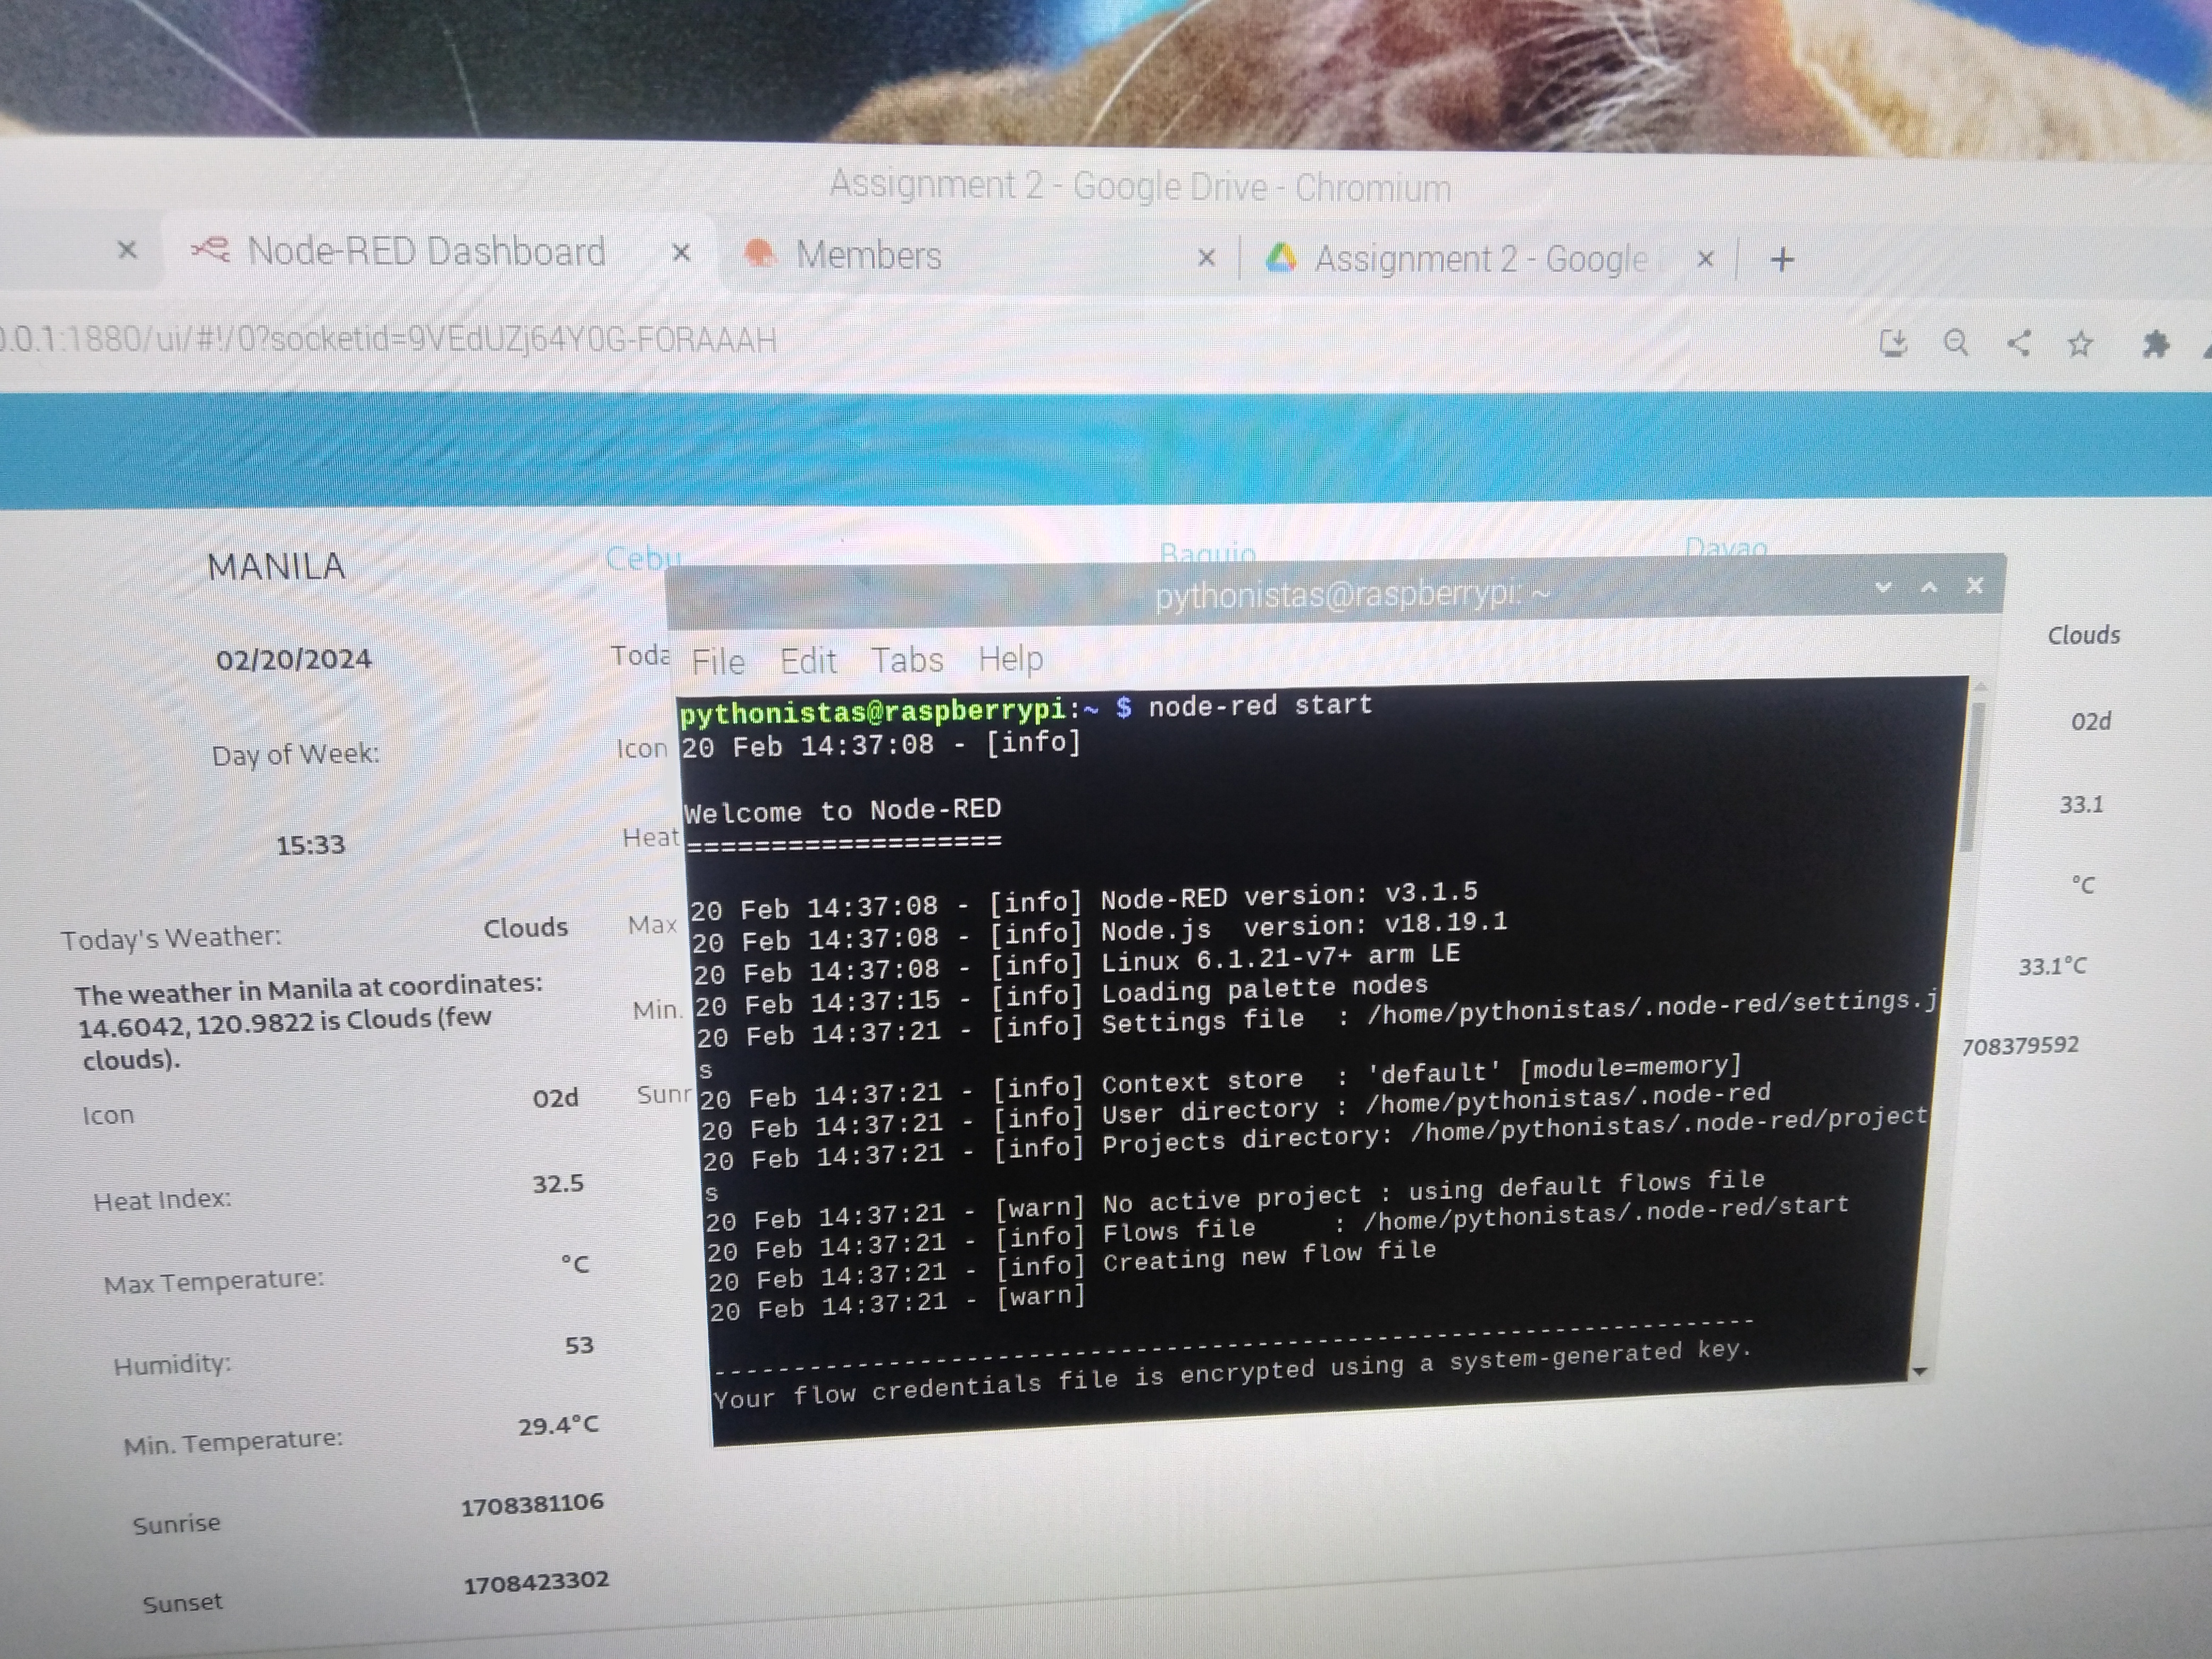Viewport: 2212px width, 1659px height.
Task: Click the Humidity value 53
Action: [x=579, y=1346]
